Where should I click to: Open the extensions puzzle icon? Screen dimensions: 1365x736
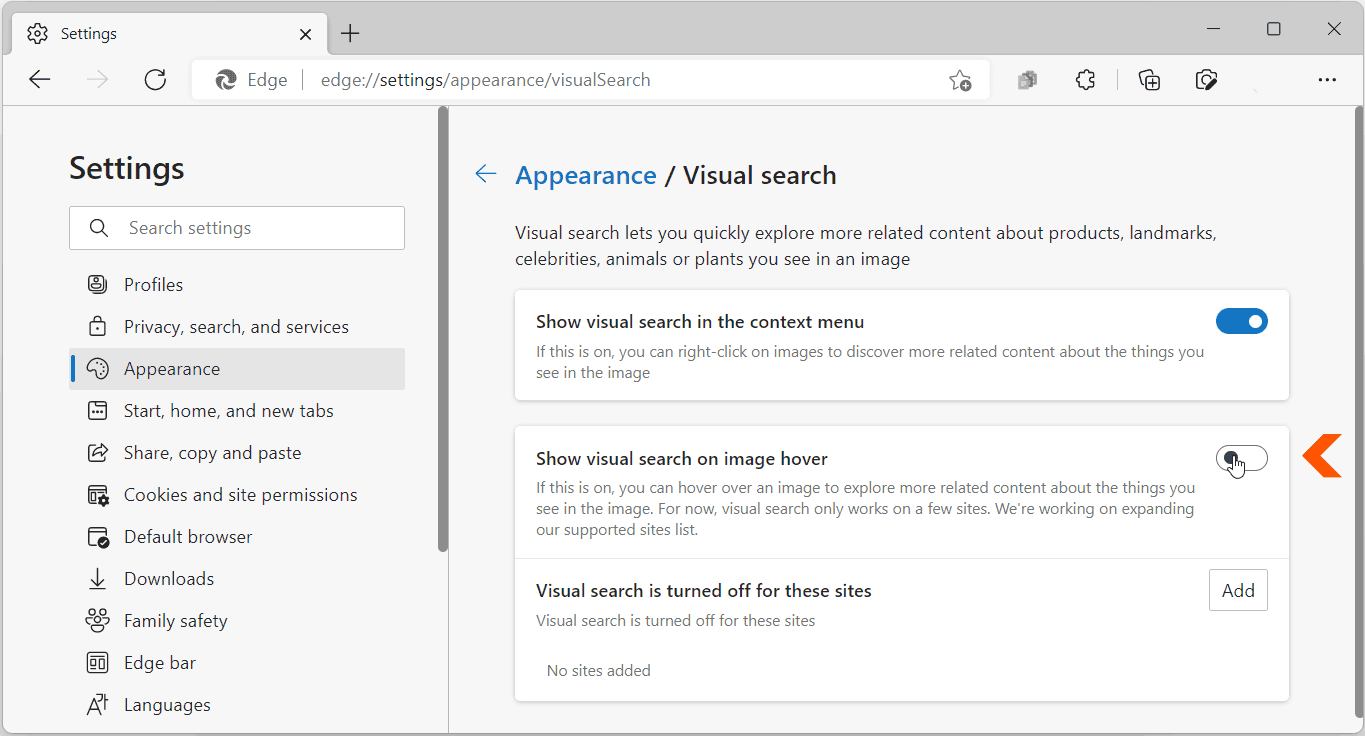coord(1085,80)
